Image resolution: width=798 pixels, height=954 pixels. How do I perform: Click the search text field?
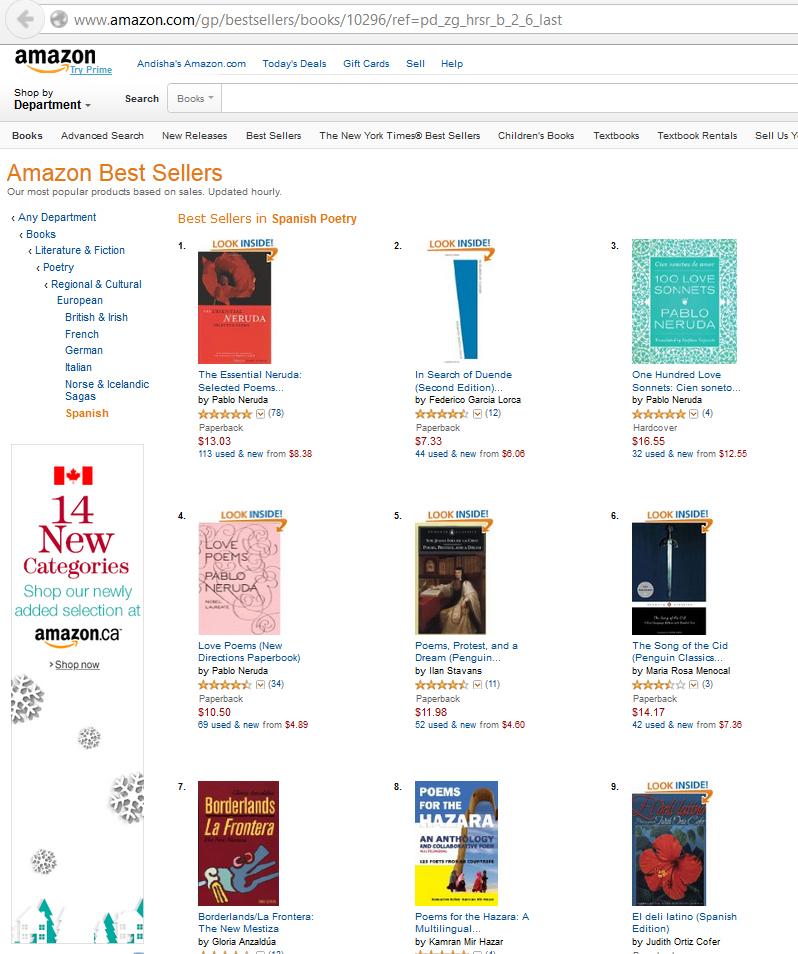500,99
